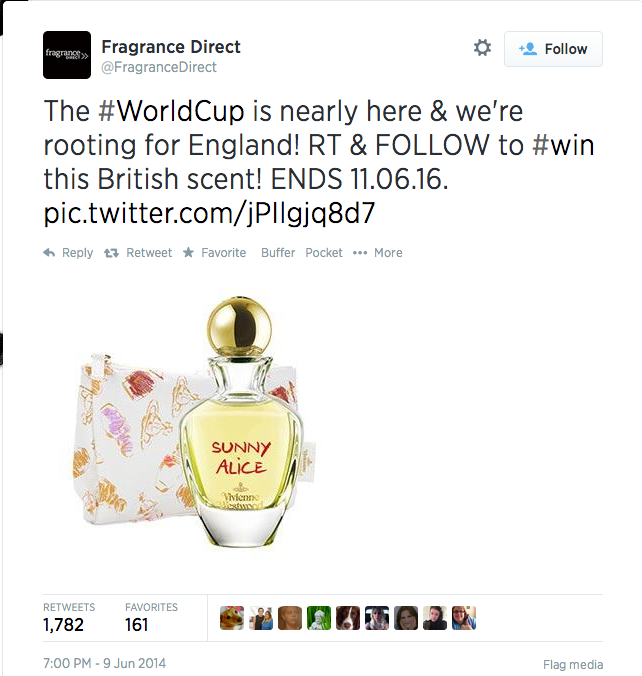Screen dimensions: 642x676
Task: Click the Favorite star icon
Action: click(x=188, y=252)
